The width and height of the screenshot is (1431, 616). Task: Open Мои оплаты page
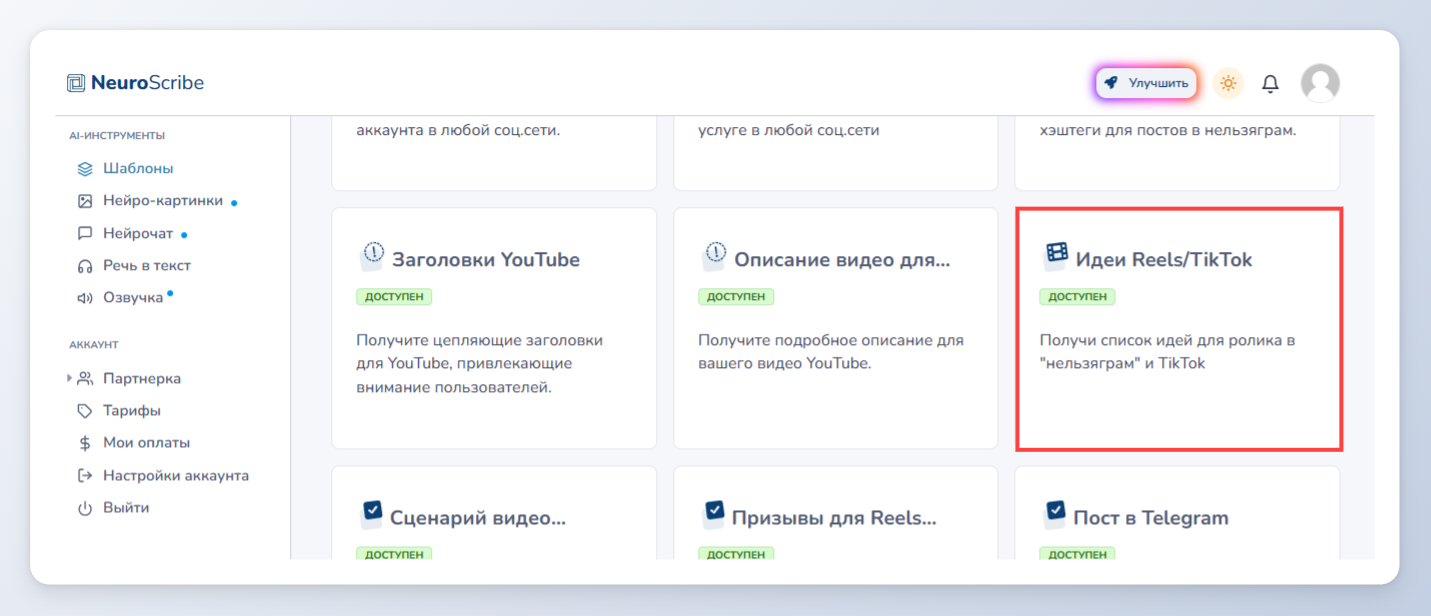click(x=146, y=443)
